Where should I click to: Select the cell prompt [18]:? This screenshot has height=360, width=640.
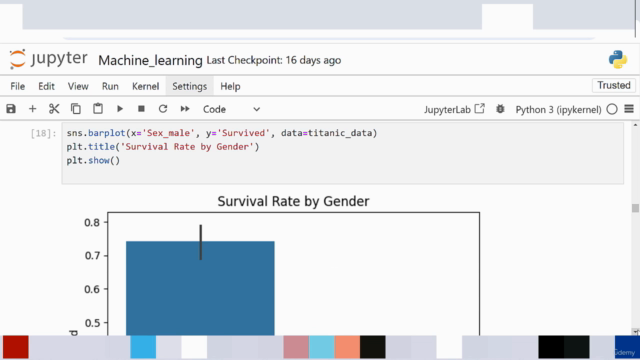[x=43, y=133]
